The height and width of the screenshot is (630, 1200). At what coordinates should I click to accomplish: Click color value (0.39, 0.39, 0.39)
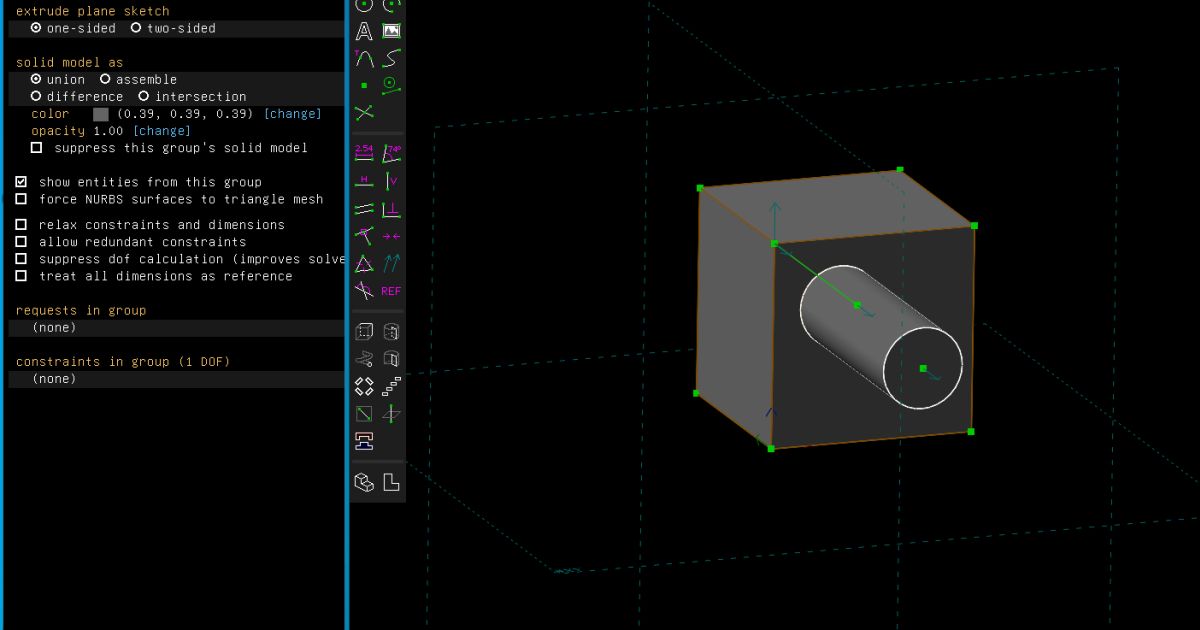[185, 114]
